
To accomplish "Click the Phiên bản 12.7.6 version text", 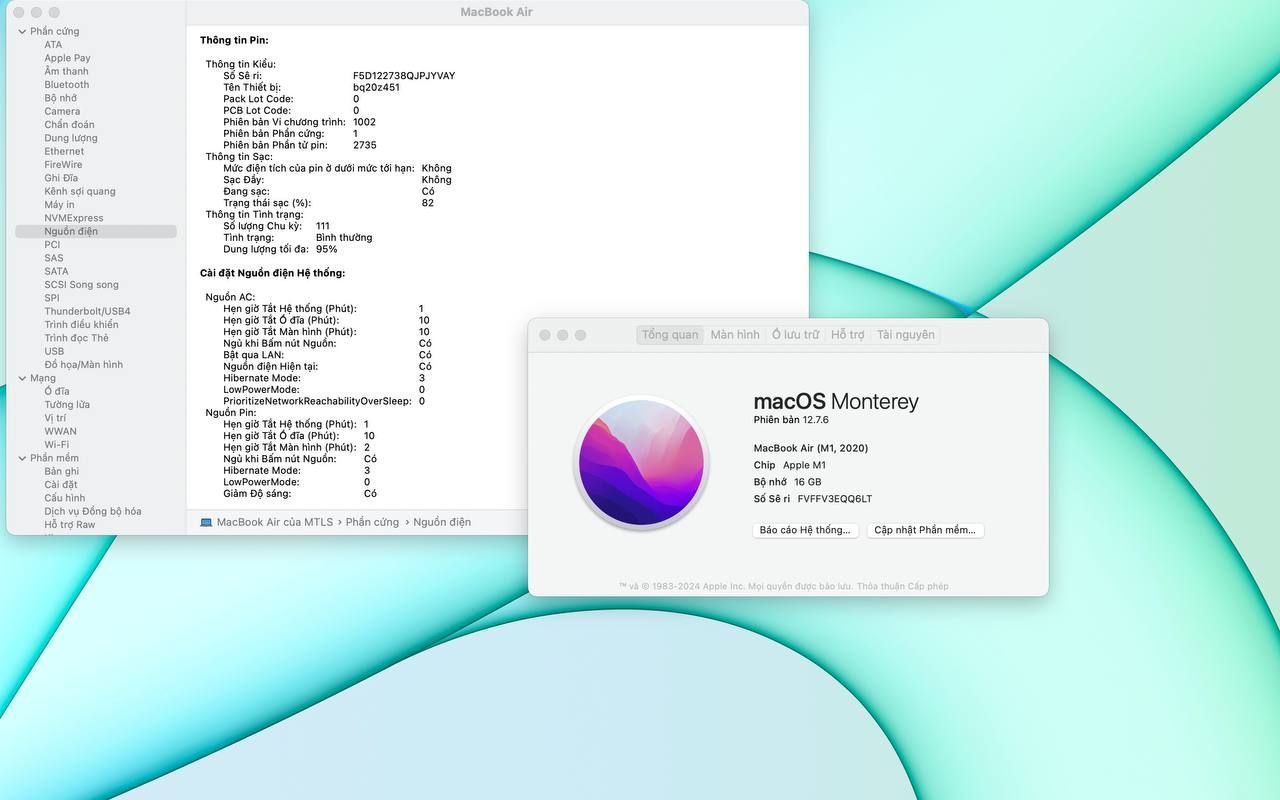I will (x=792, y=420).
